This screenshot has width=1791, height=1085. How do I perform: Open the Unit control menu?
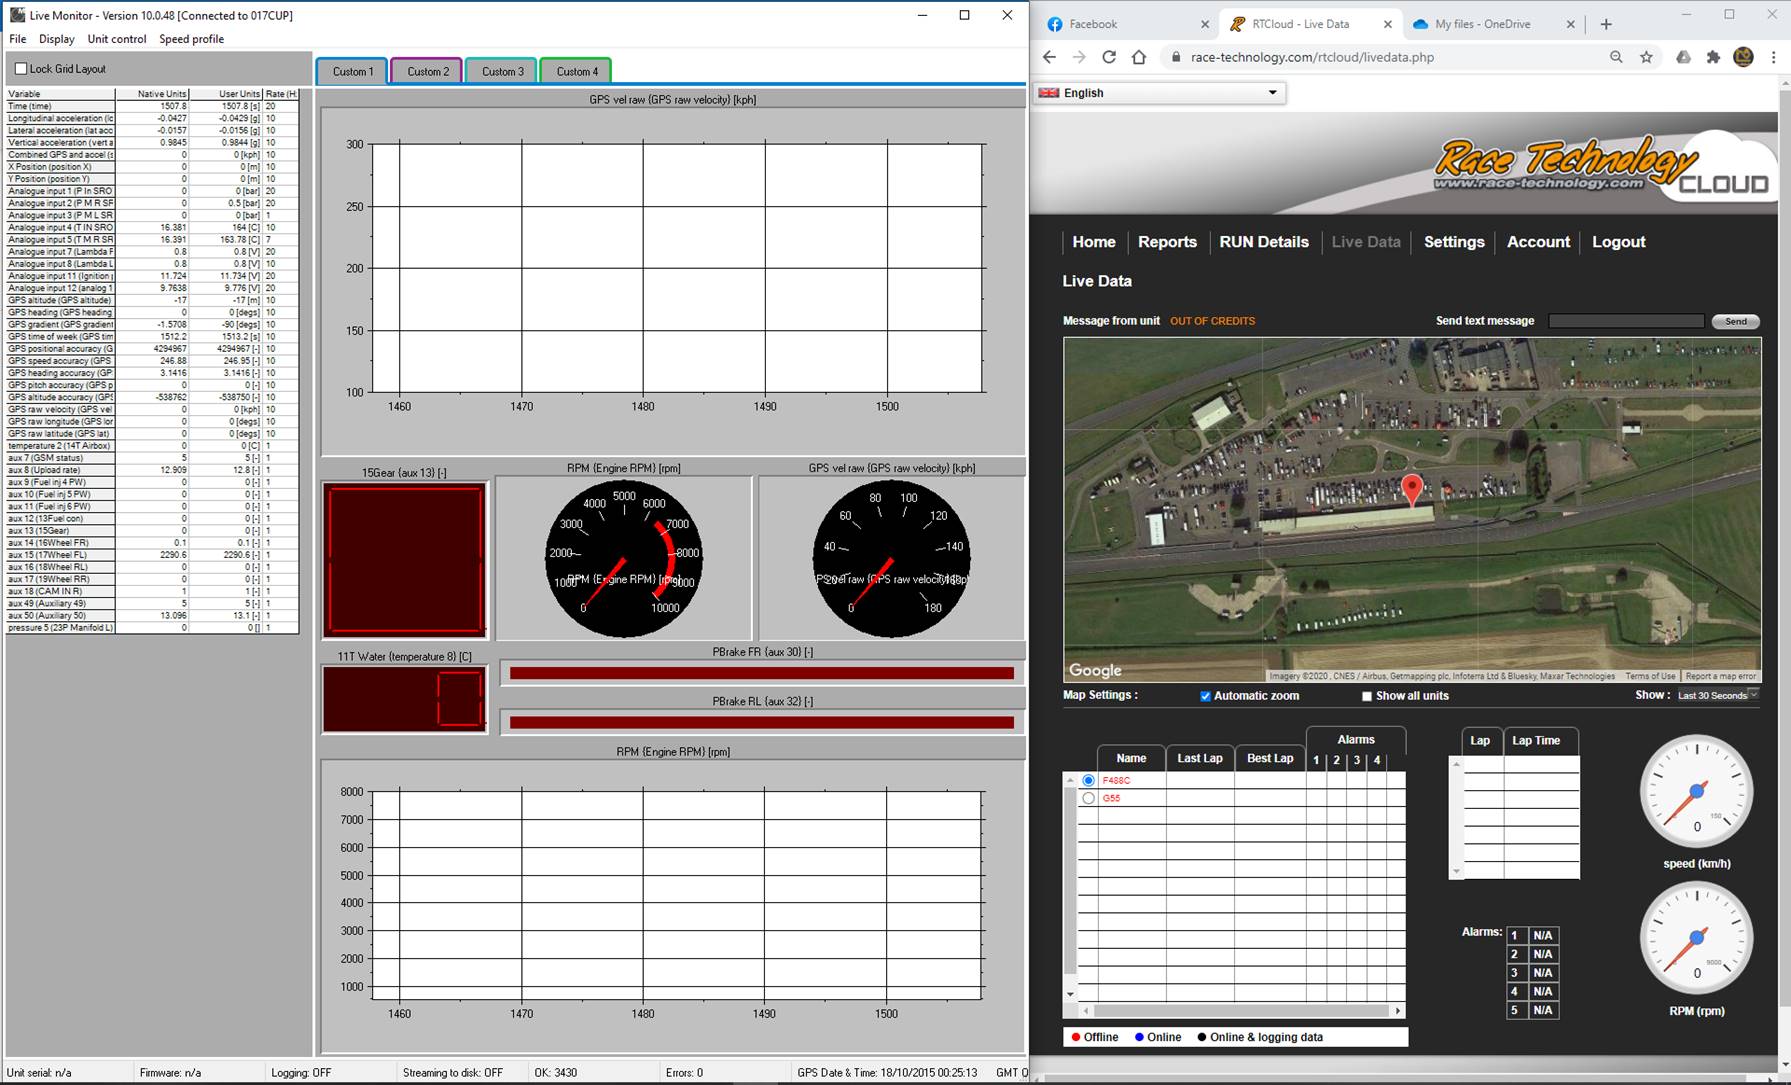[117, 39]
